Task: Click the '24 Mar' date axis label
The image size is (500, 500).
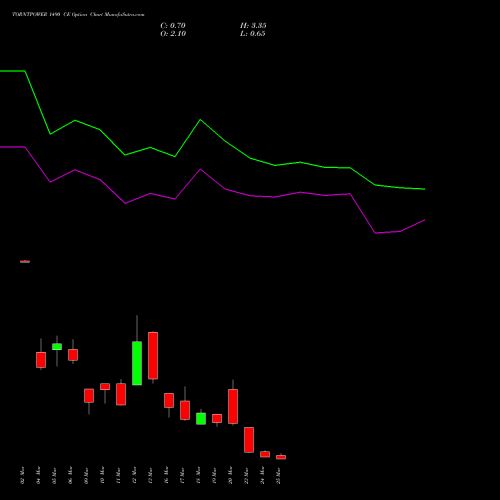Action: [x=262, y=475]
